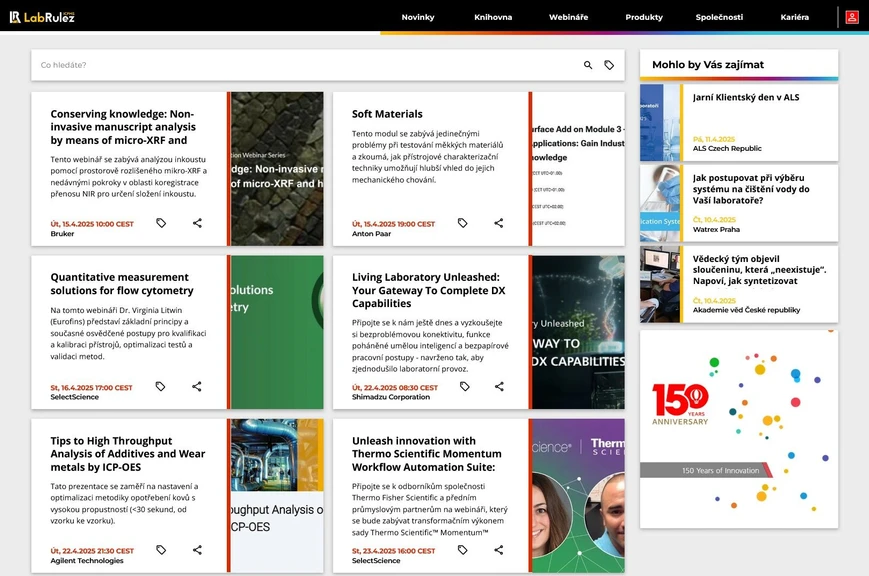Viewport: 869px width, 576px height.
Task: Tag icon on Tips to High Throughput card
Action: coord(161,550)
